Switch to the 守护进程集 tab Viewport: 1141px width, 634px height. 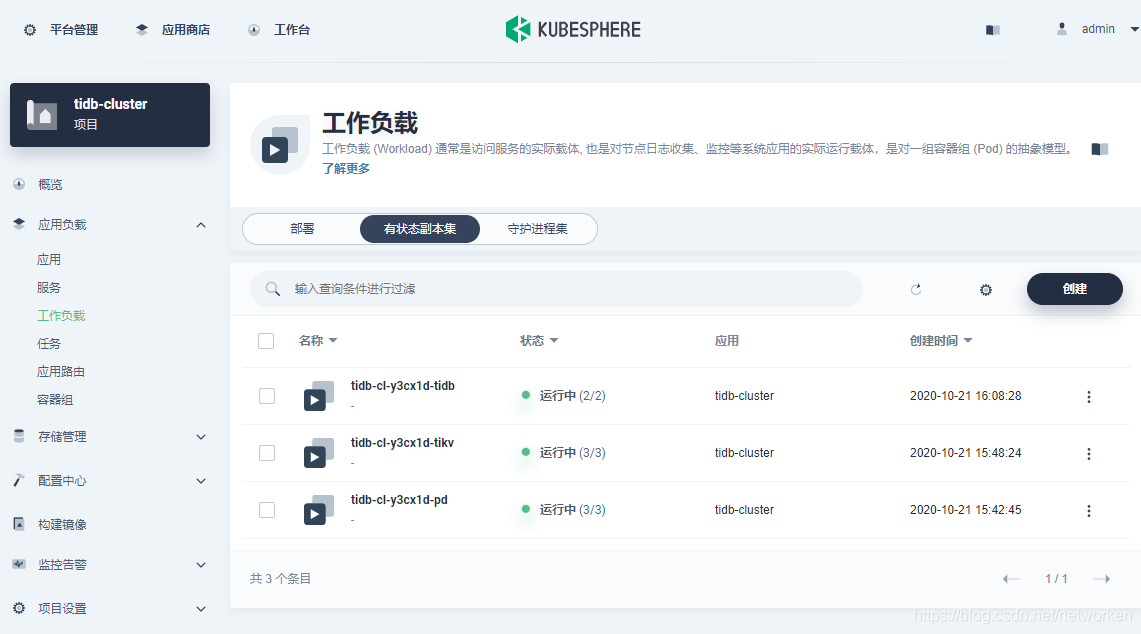[539, 229]
